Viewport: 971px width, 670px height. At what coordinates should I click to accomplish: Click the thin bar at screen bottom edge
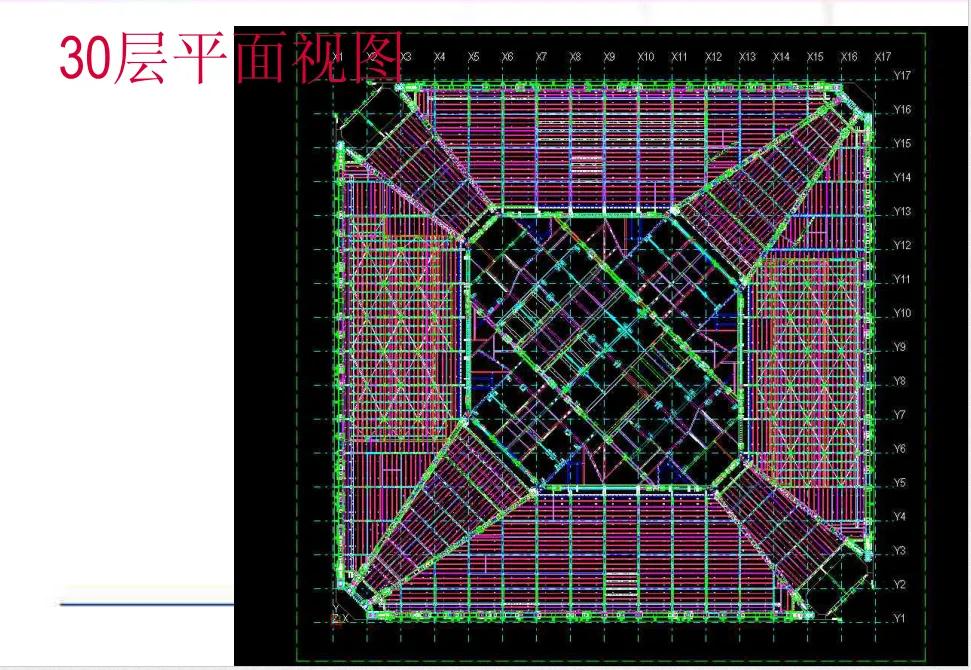click(485, 666)
